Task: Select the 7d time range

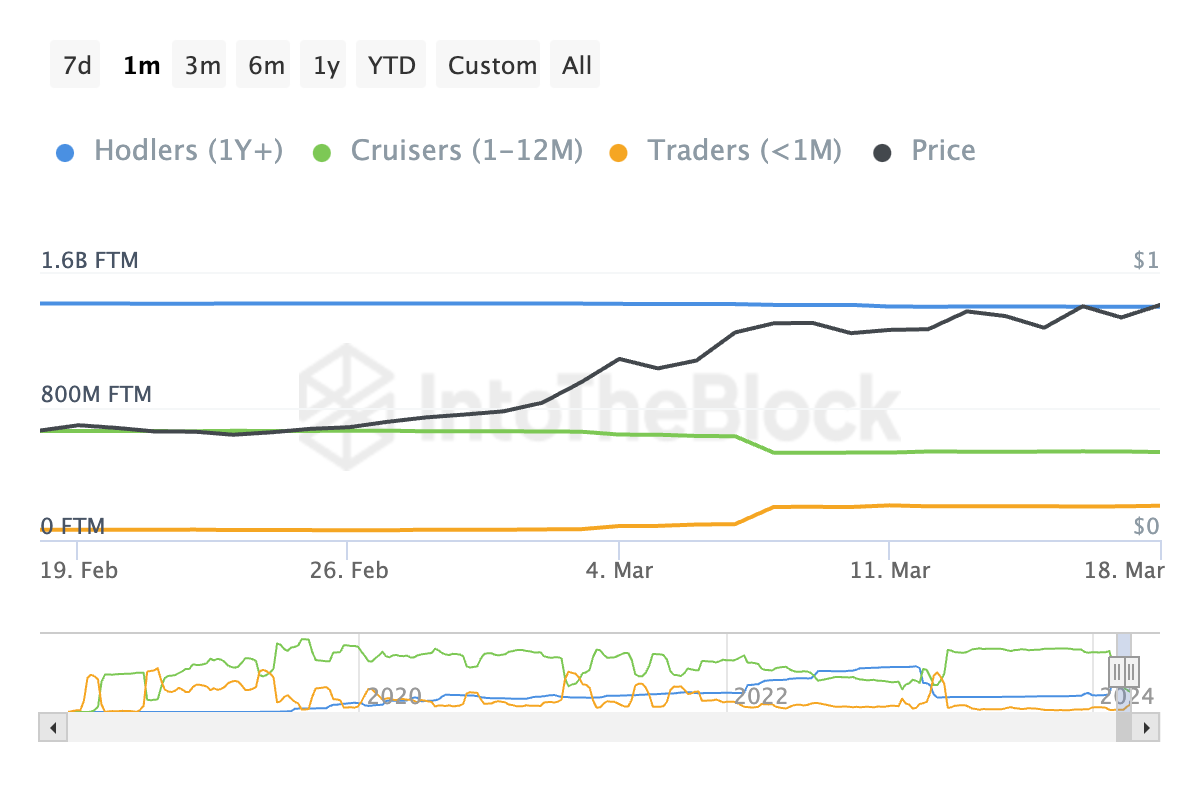Action: click(77, 66)
